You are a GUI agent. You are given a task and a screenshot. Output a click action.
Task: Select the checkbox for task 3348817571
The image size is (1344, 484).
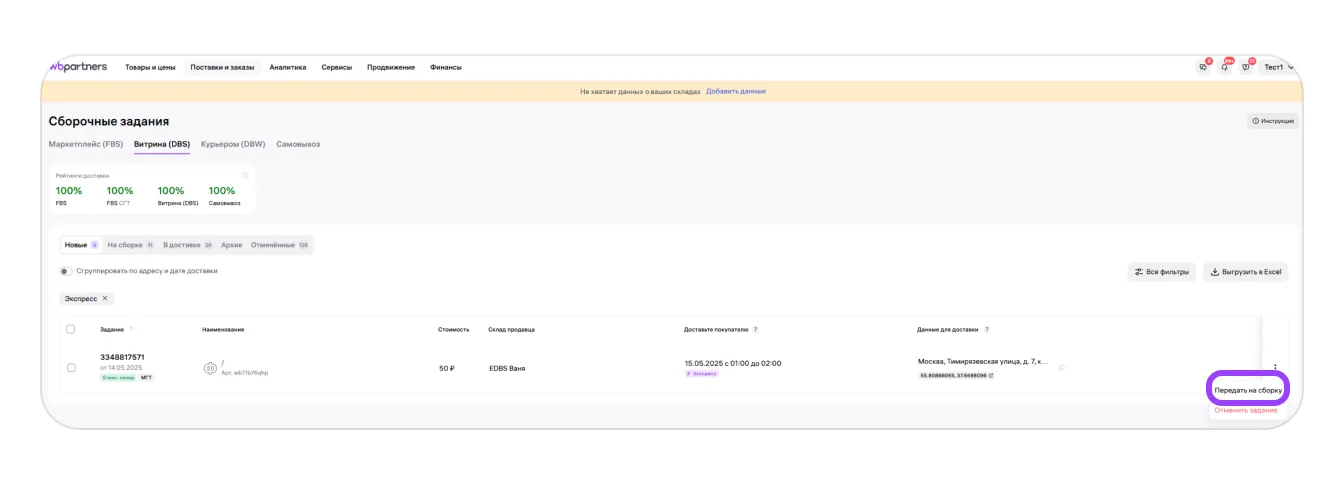click(71, 368)
